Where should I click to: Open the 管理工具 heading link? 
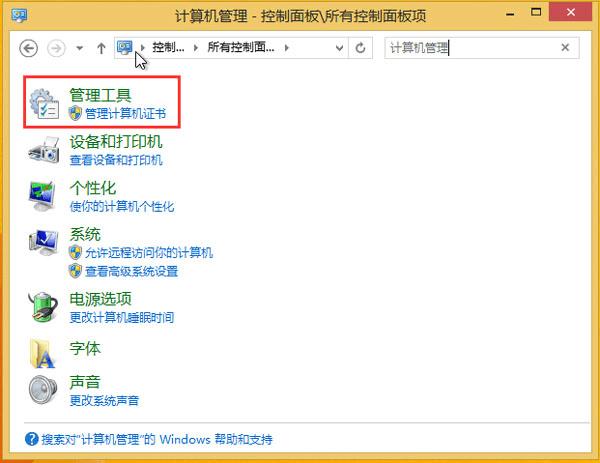point(100,95)
